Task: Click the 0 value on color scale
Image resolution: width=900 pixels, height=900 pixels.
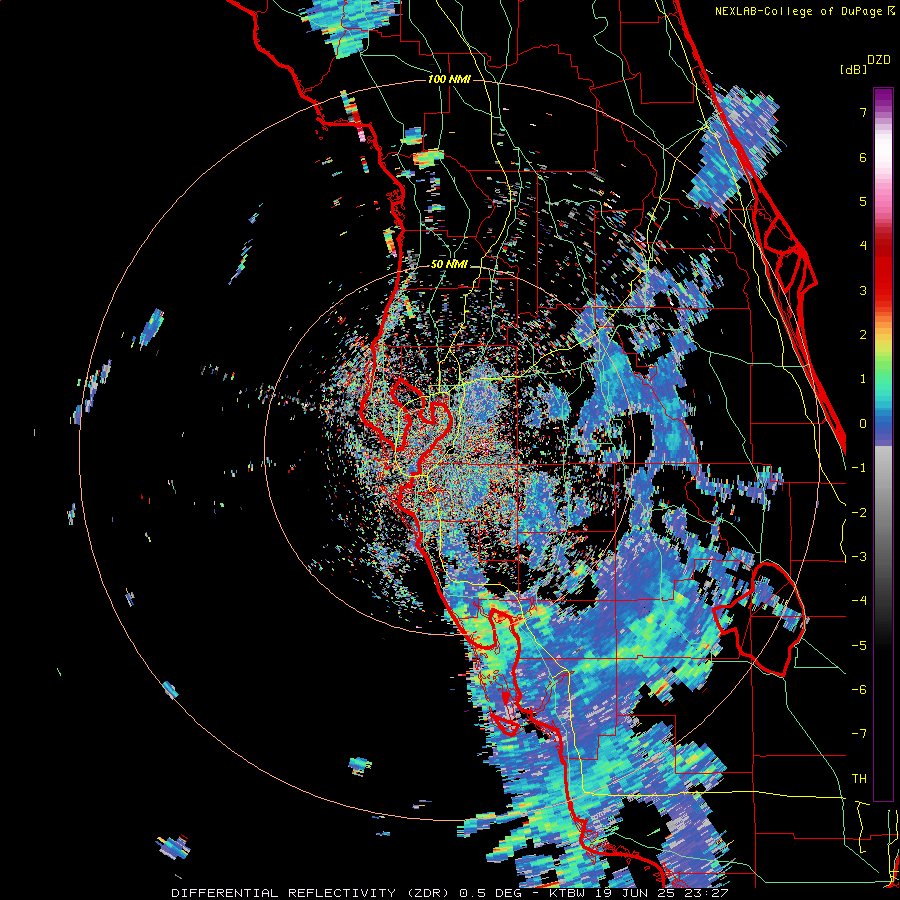Action: click(863, 424)
